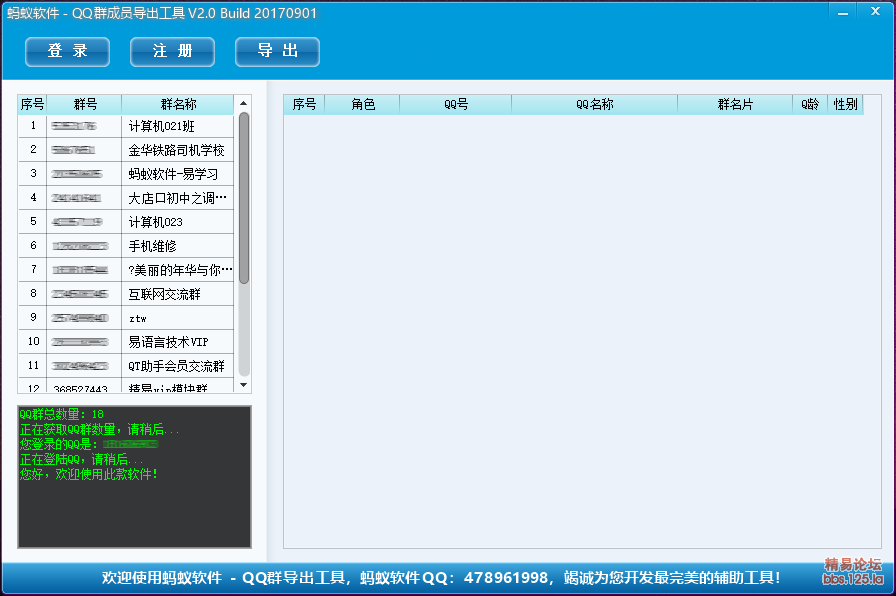Click the 注册 register button

pos(173,51)
